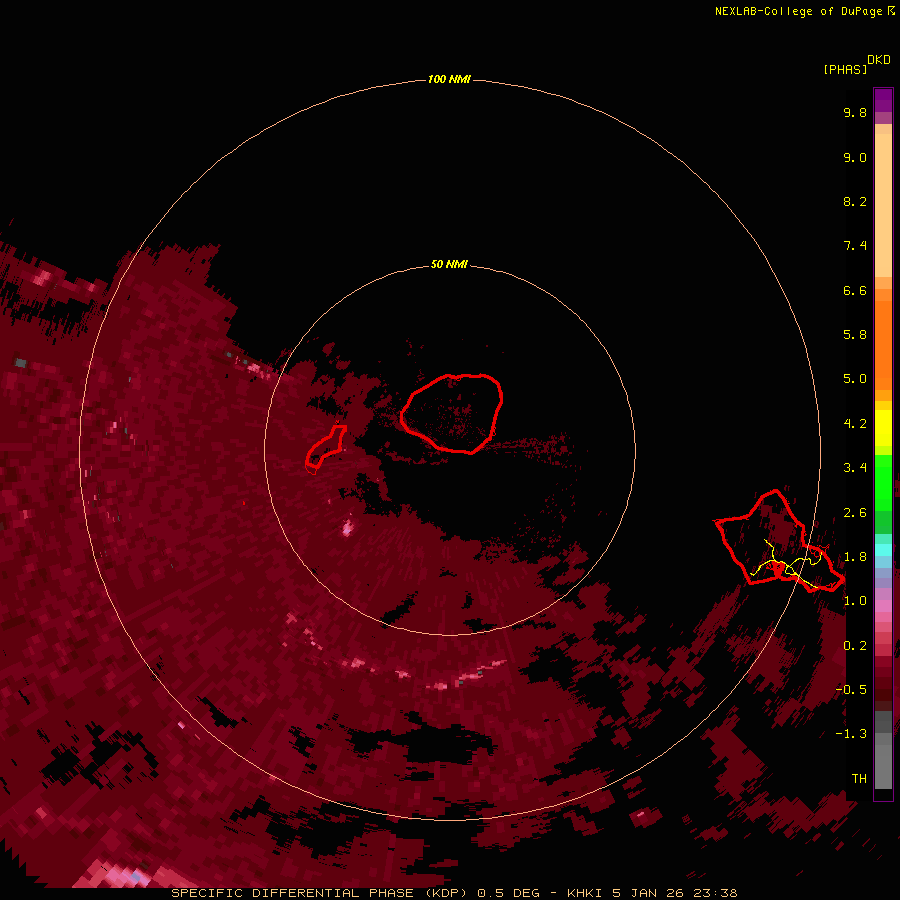This screenshot has height=900, width=900.
Task: Click the "KHKI" radar station identifier
Action: click(x=585, y=893)
